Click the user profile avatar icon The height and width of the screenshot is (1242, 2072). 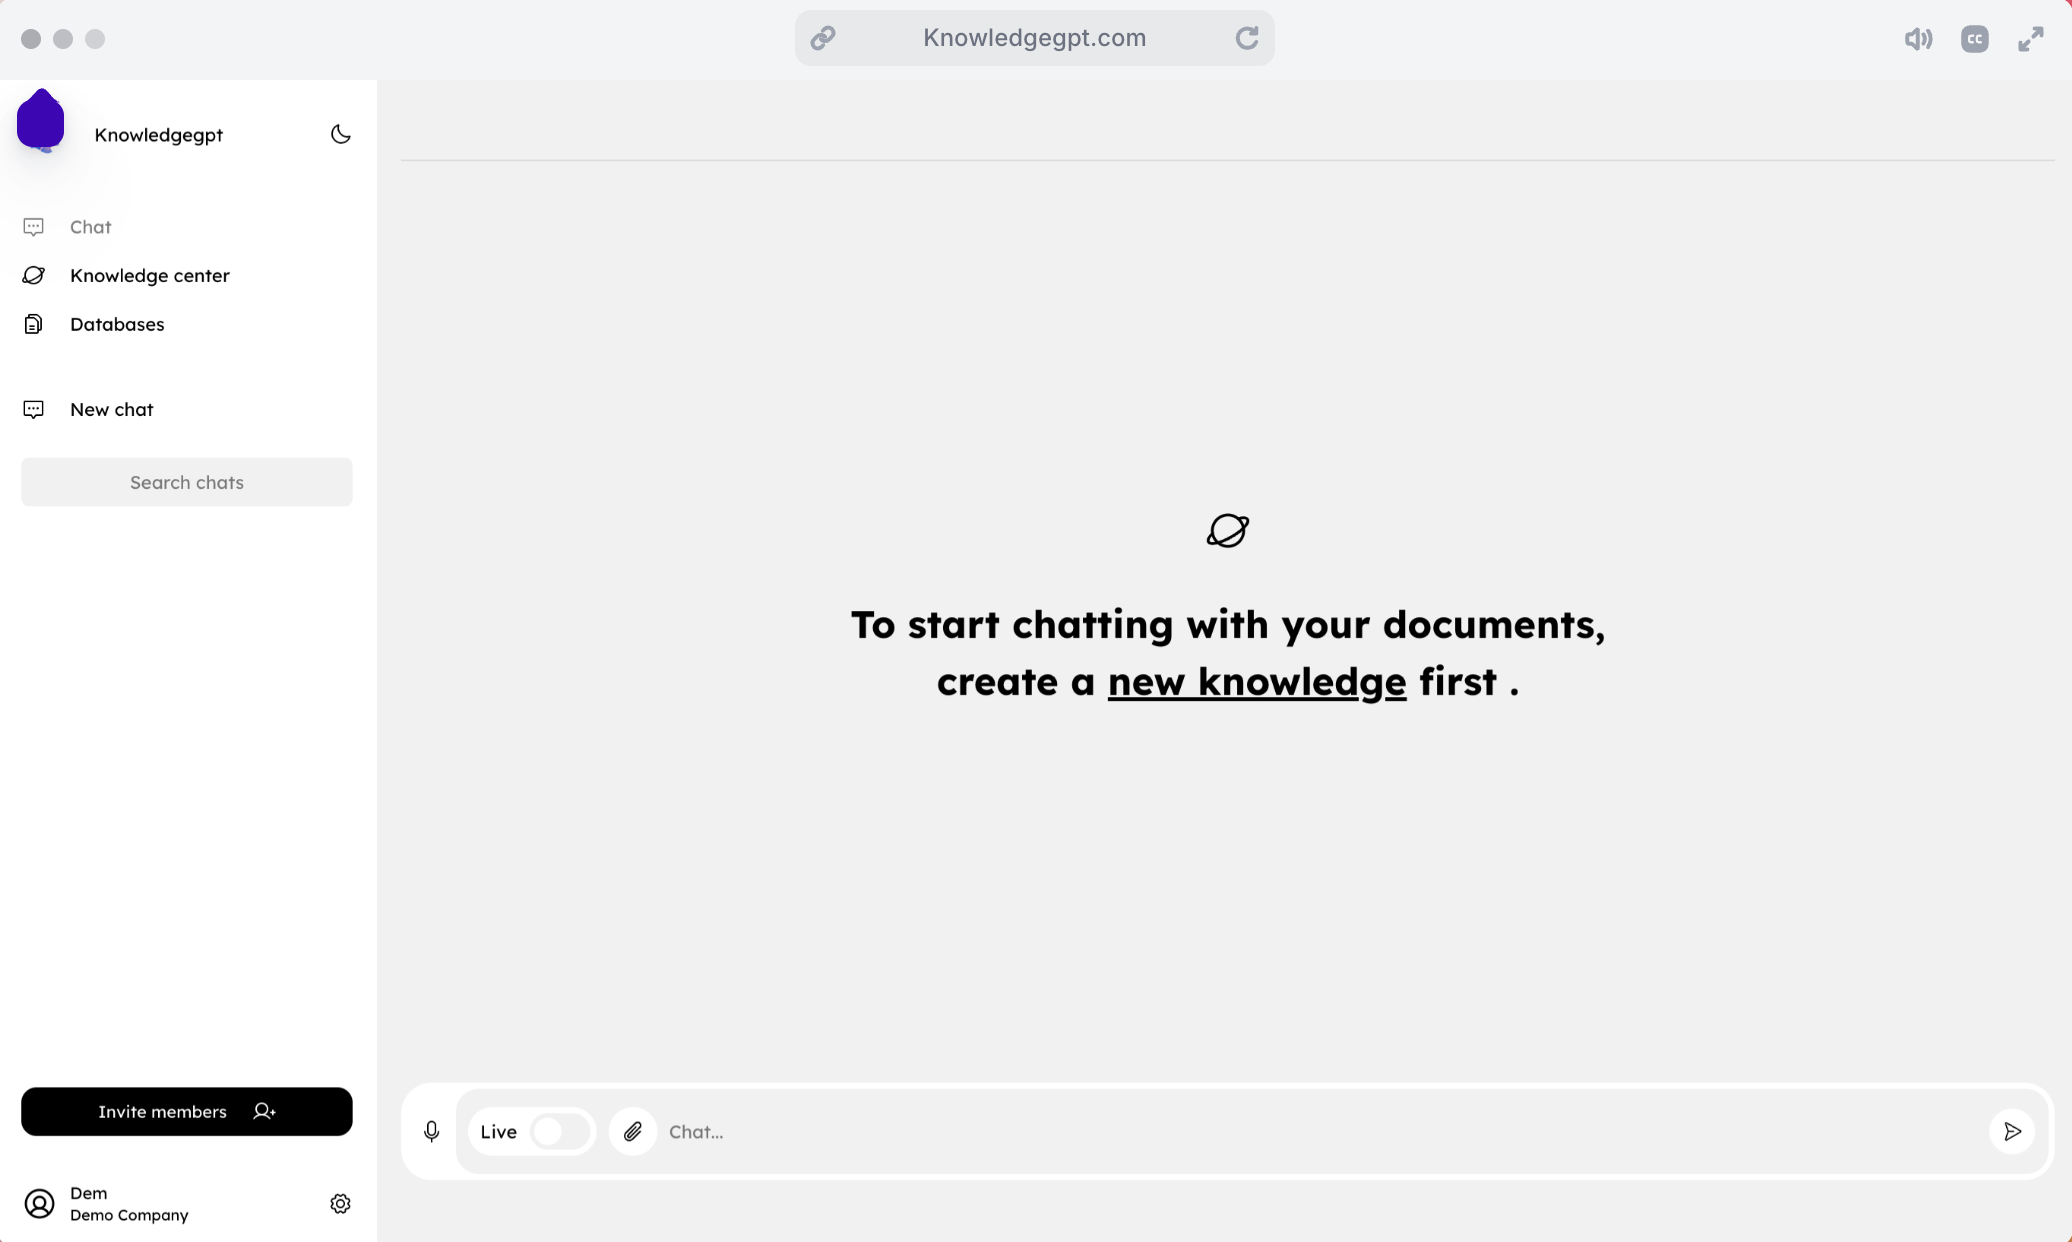pos(39,1203)
